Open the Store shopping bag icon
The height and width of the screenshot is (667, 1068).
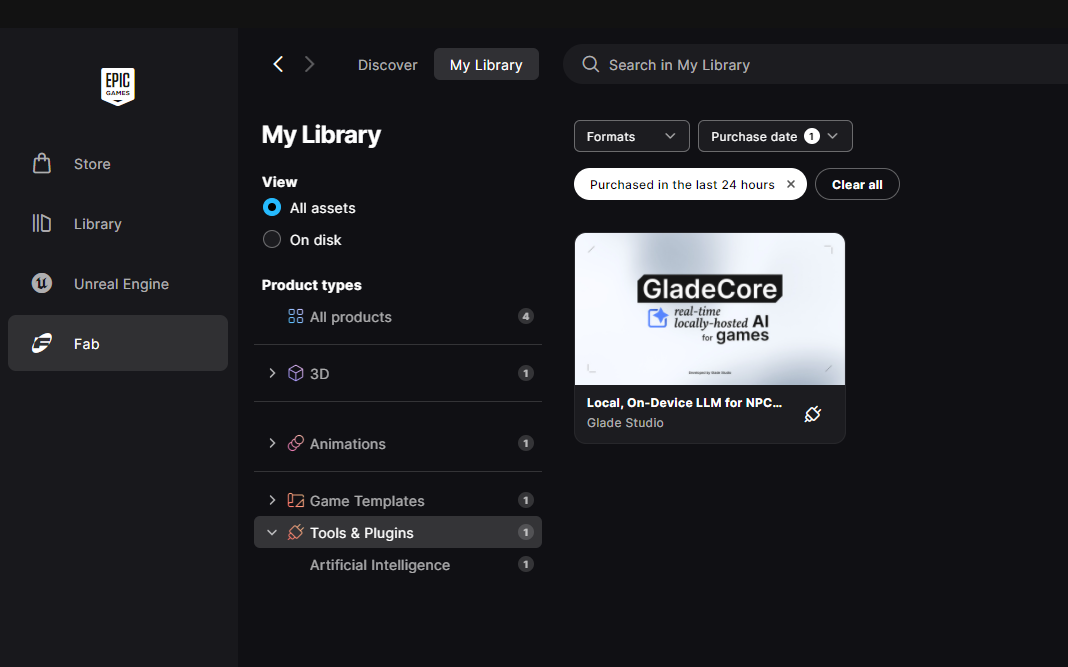42,164
